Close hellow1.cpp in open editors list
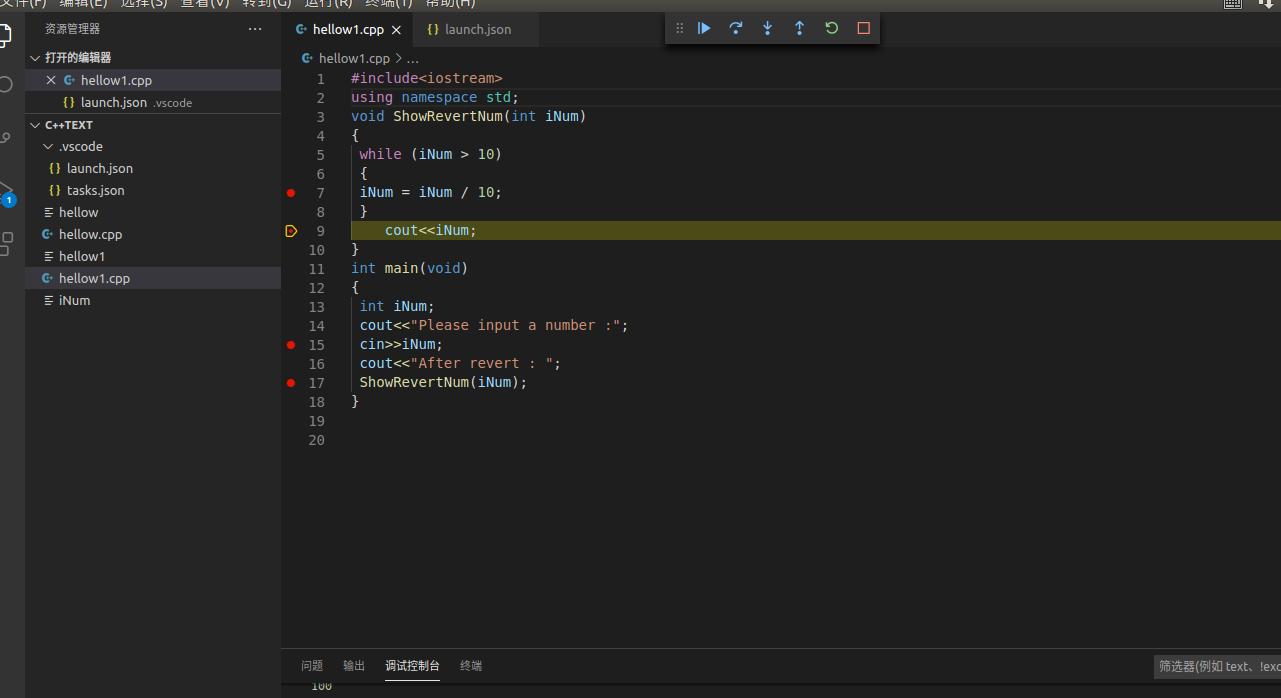The height and width of the screenshot is (698, 1281). [x=51, y=80]
